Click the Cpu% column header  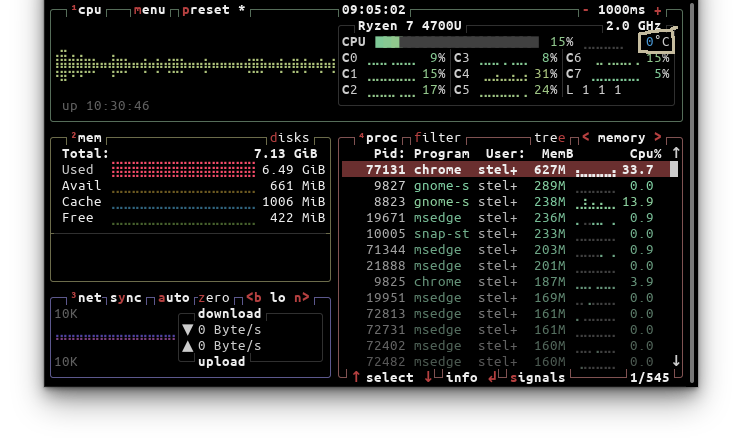tap(645, 154)
